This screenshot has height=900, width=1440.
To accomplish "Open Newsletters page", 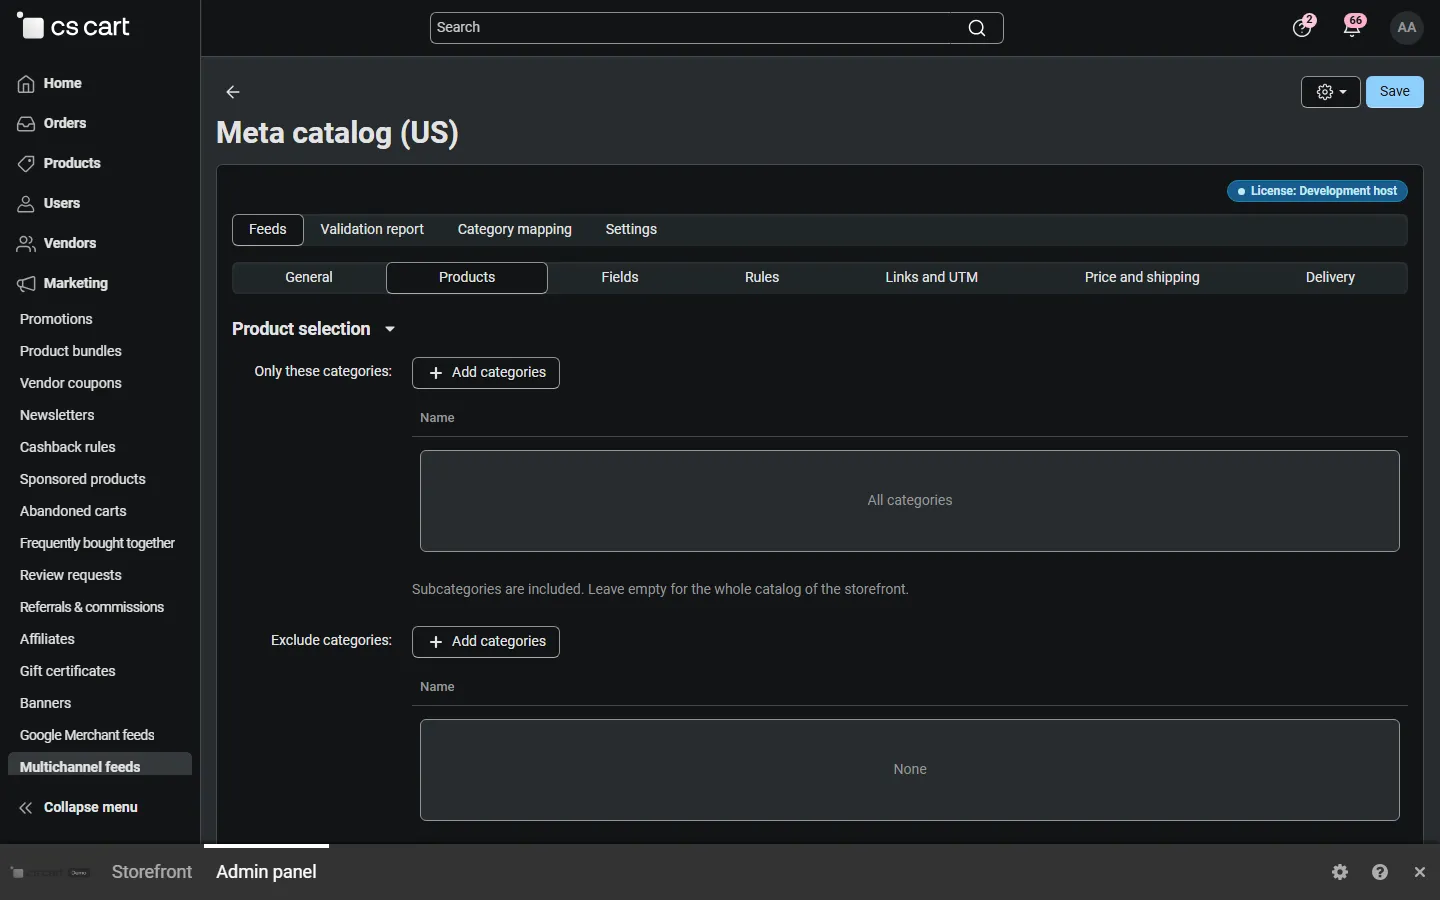I will tap(57, 416).
